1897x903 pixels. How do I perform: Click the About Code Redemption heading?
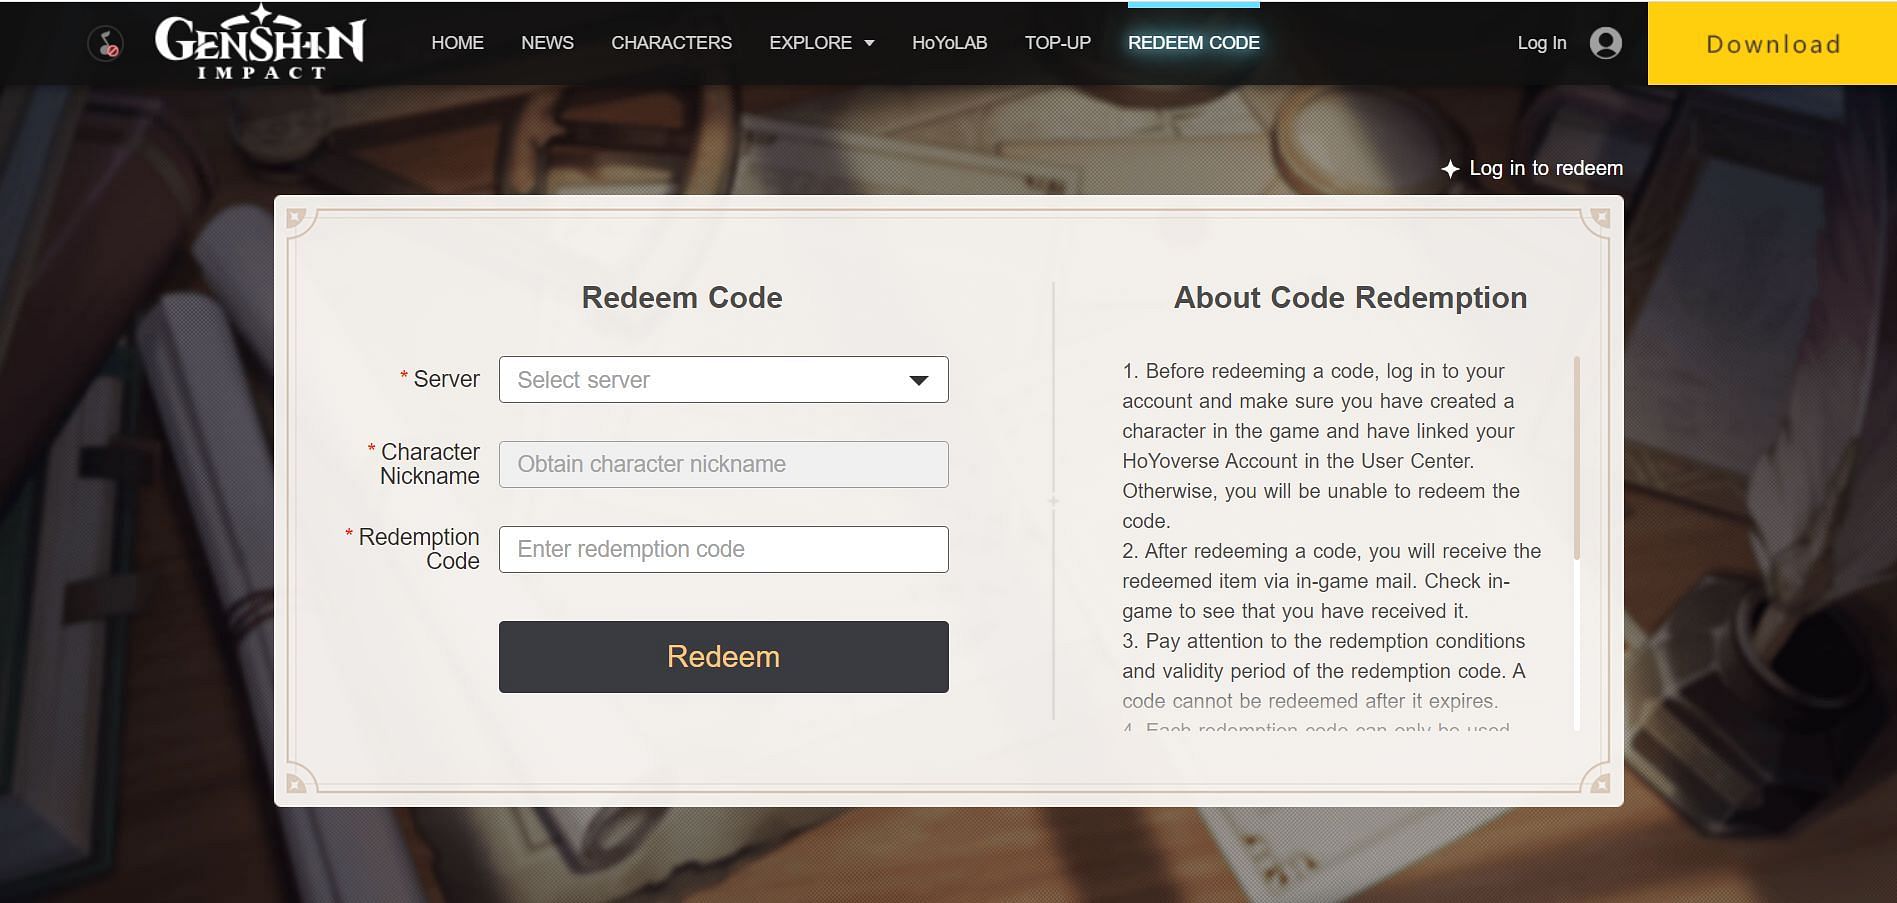pos(1350,297)
